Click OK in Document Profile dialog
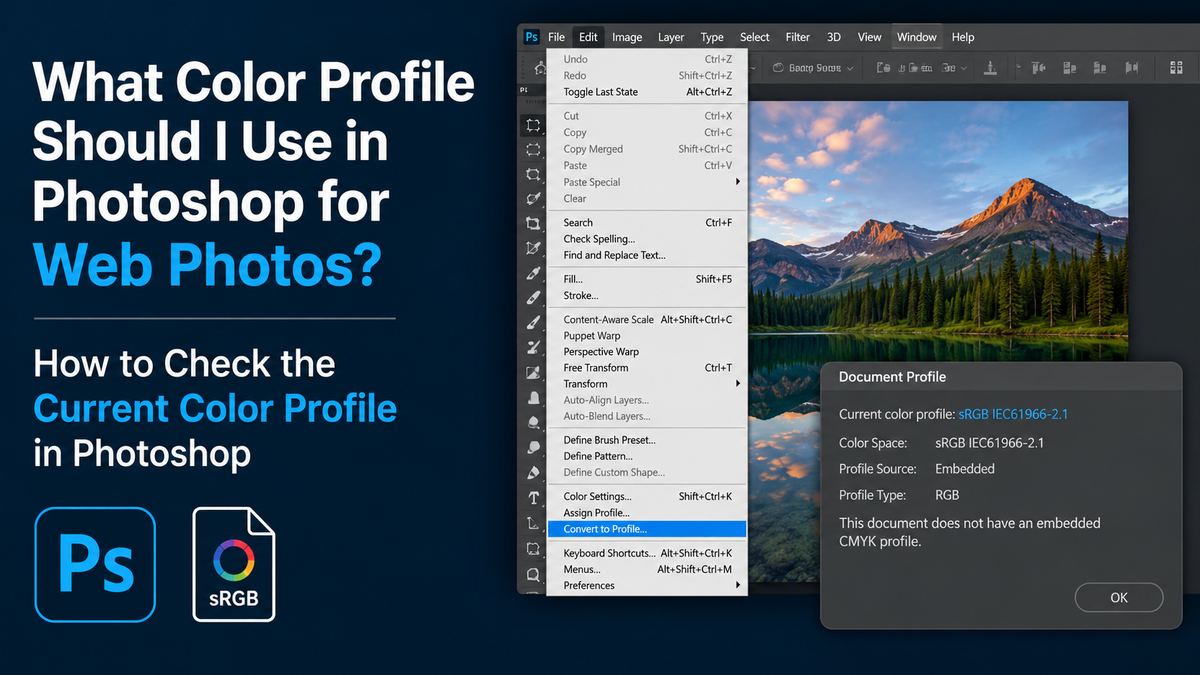1200x675 pixels. coord(1119,597)
